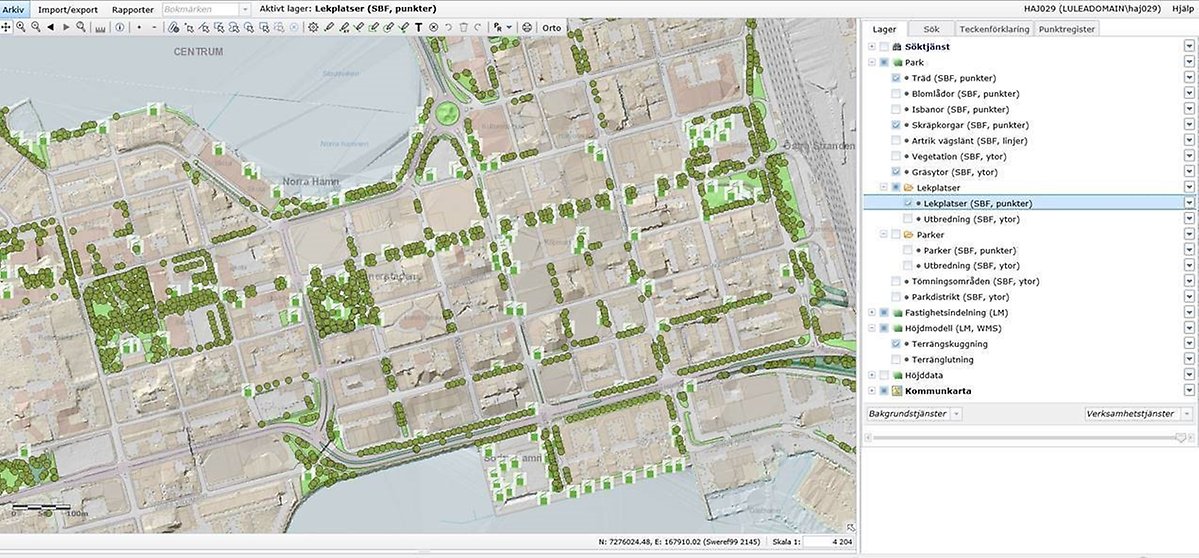
Task: Click the Skala value input field
Action: pos(829,541)
